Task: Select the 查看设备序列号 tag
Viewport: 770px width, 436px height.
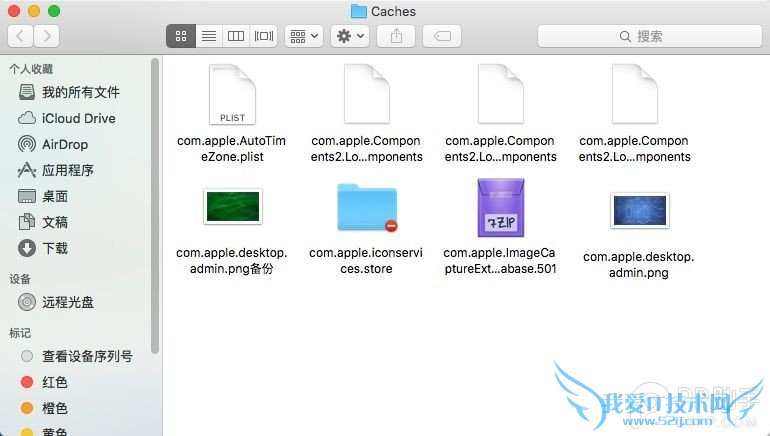Action: tap(87, 356)
